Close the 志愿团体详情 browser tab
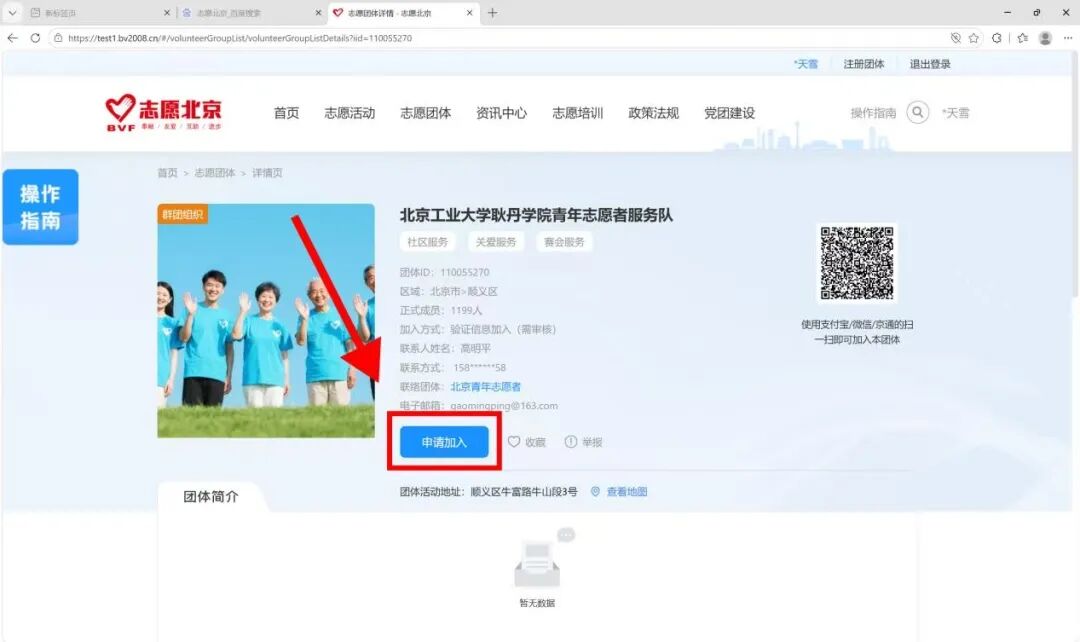 tap(469, 12)
